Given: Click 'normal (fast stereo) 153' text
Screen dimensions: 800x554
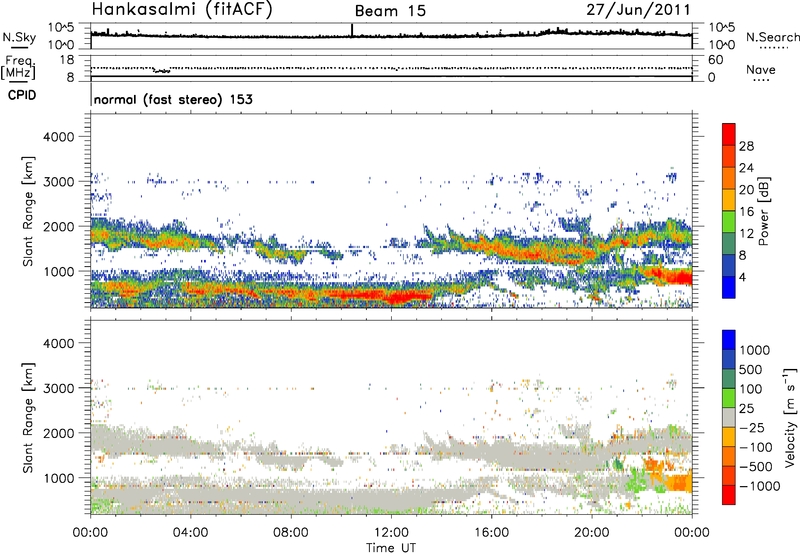Looking at the screenshot, I should pos(173,99).
